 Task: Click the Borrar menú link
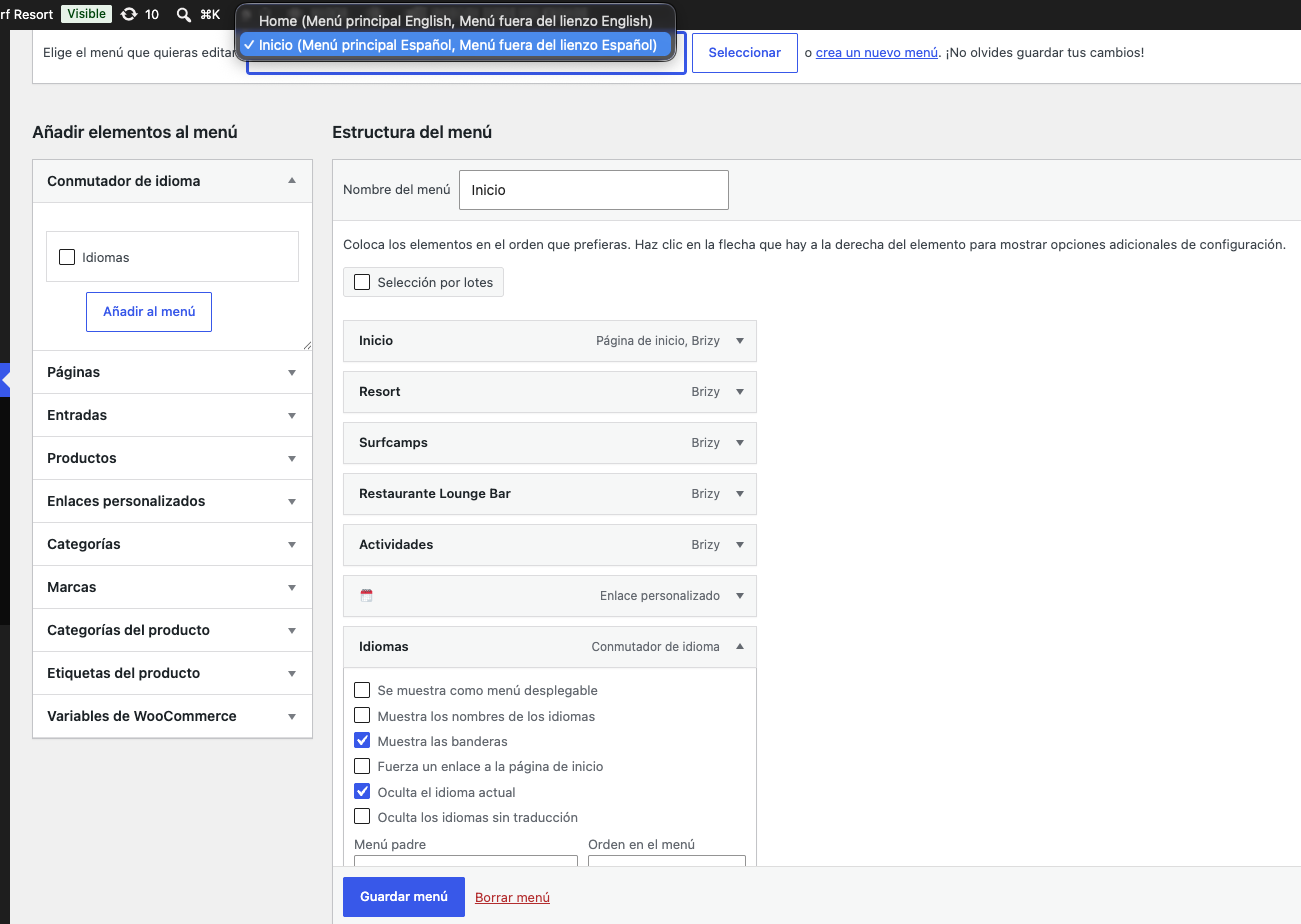pyautogui.click(x=512, y=897)
